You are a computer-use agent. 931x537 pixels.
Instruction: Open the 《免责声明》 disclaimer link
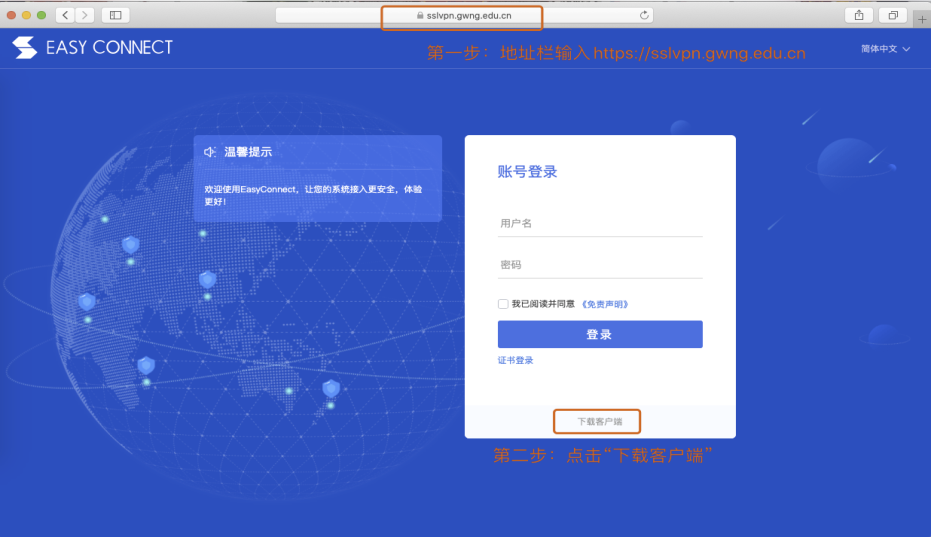click(604, 304)
